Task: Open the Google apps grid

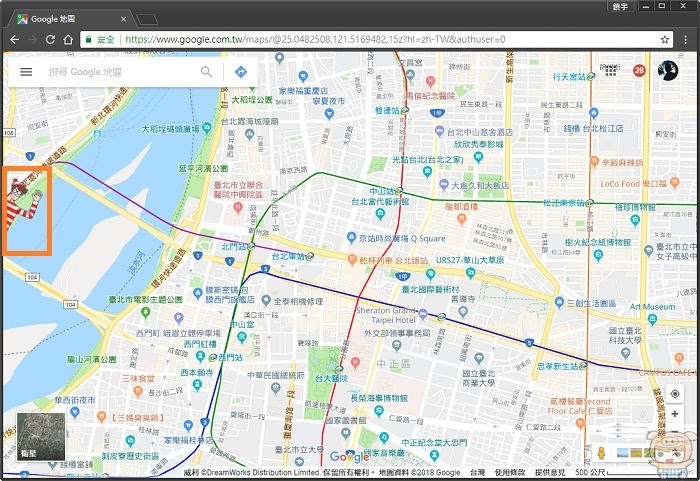Action: (610, 70)
